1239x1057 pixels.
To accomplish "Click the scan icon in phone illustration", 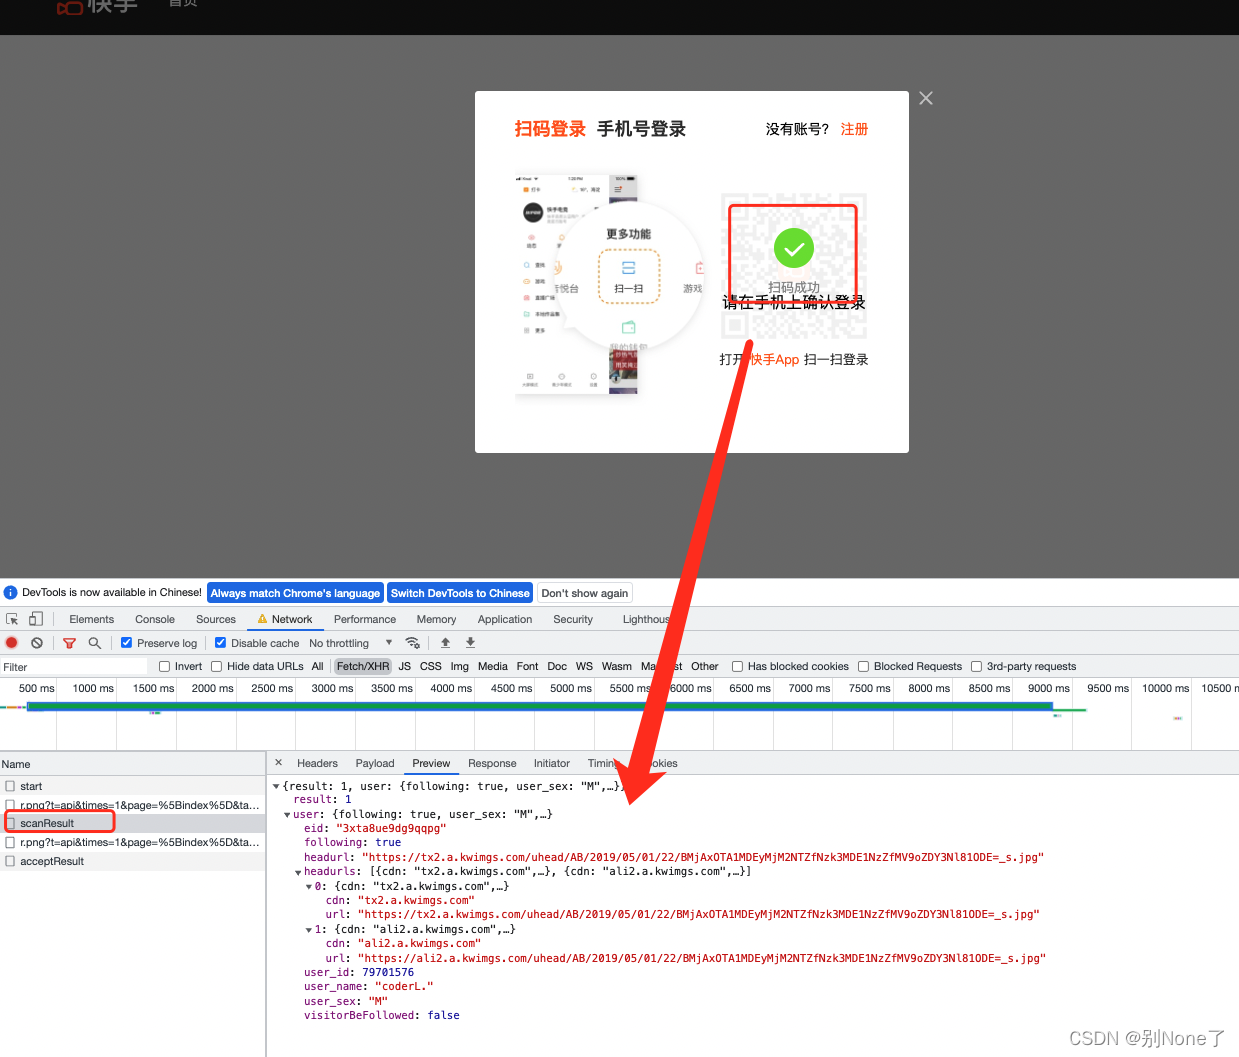I will 629,268.
